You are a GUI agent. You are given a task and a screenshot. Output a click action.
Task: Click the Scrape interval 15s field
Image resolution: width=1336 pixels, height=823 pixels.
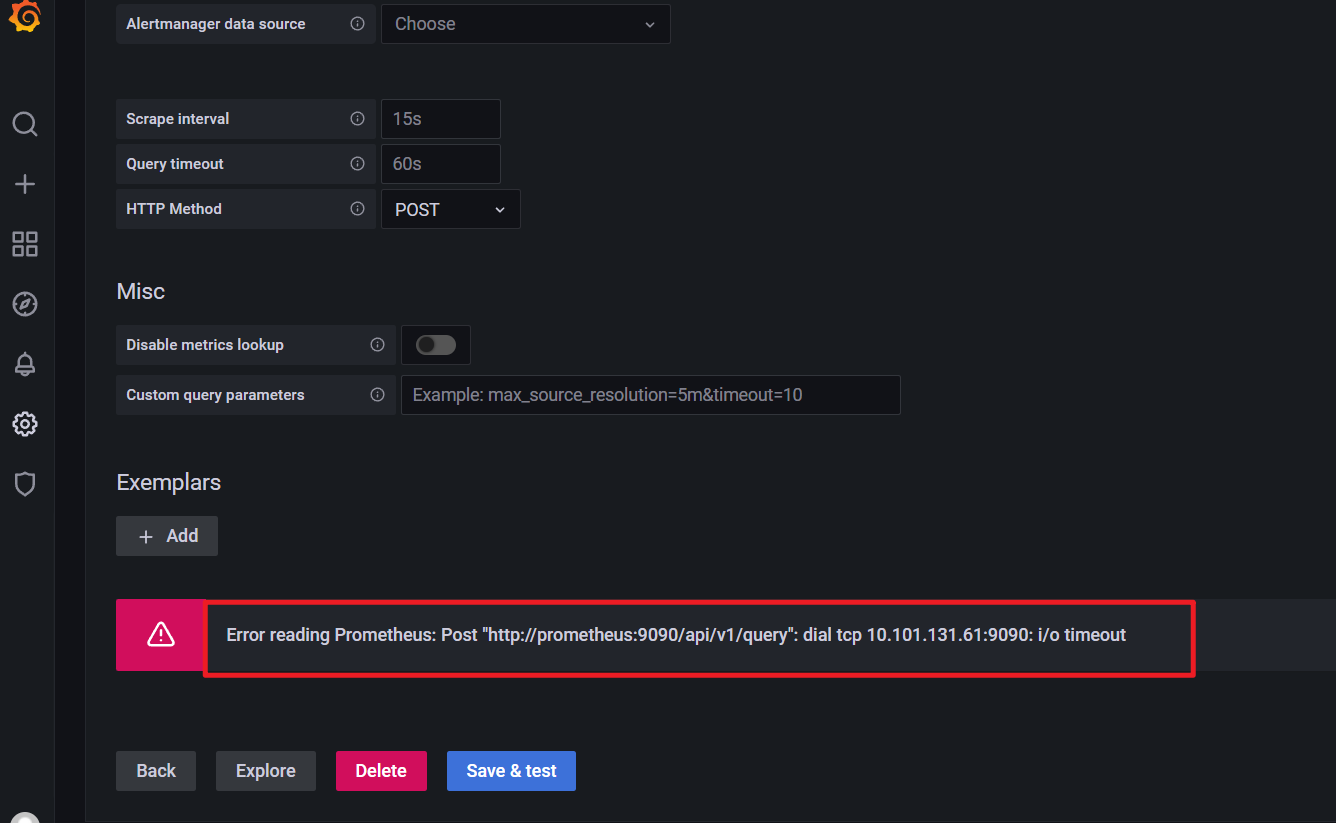441,119
